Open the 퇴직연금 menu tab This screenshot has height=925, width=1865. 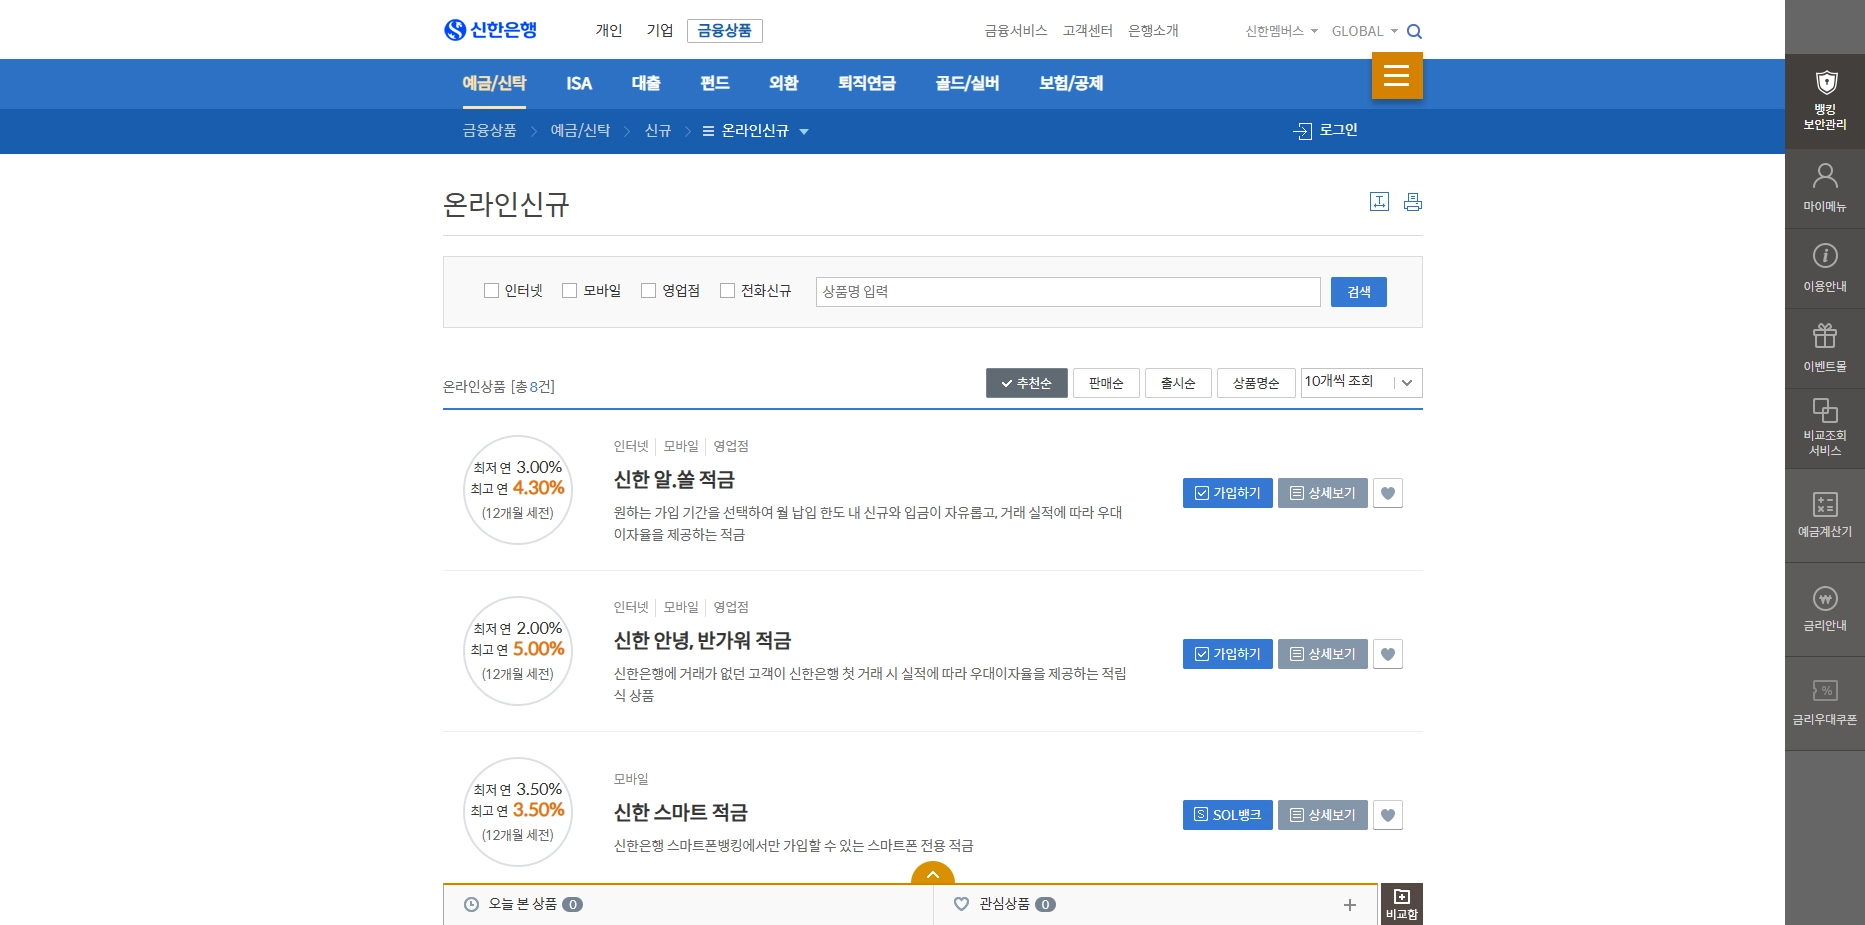[x=866, y=83]
